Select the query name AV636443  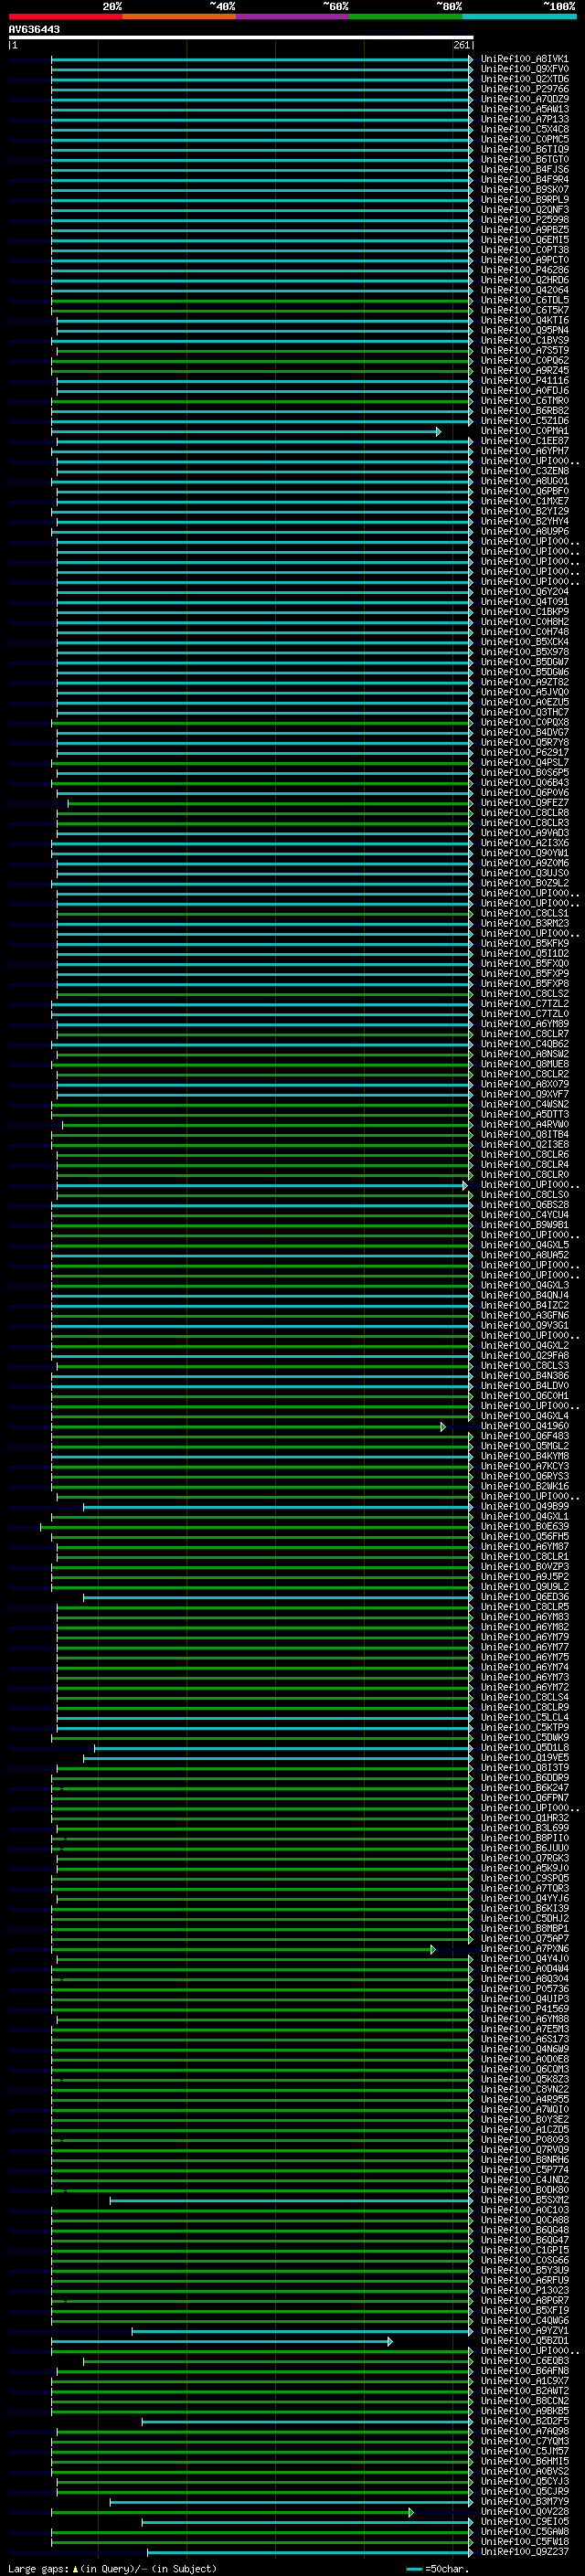(34, 29)
